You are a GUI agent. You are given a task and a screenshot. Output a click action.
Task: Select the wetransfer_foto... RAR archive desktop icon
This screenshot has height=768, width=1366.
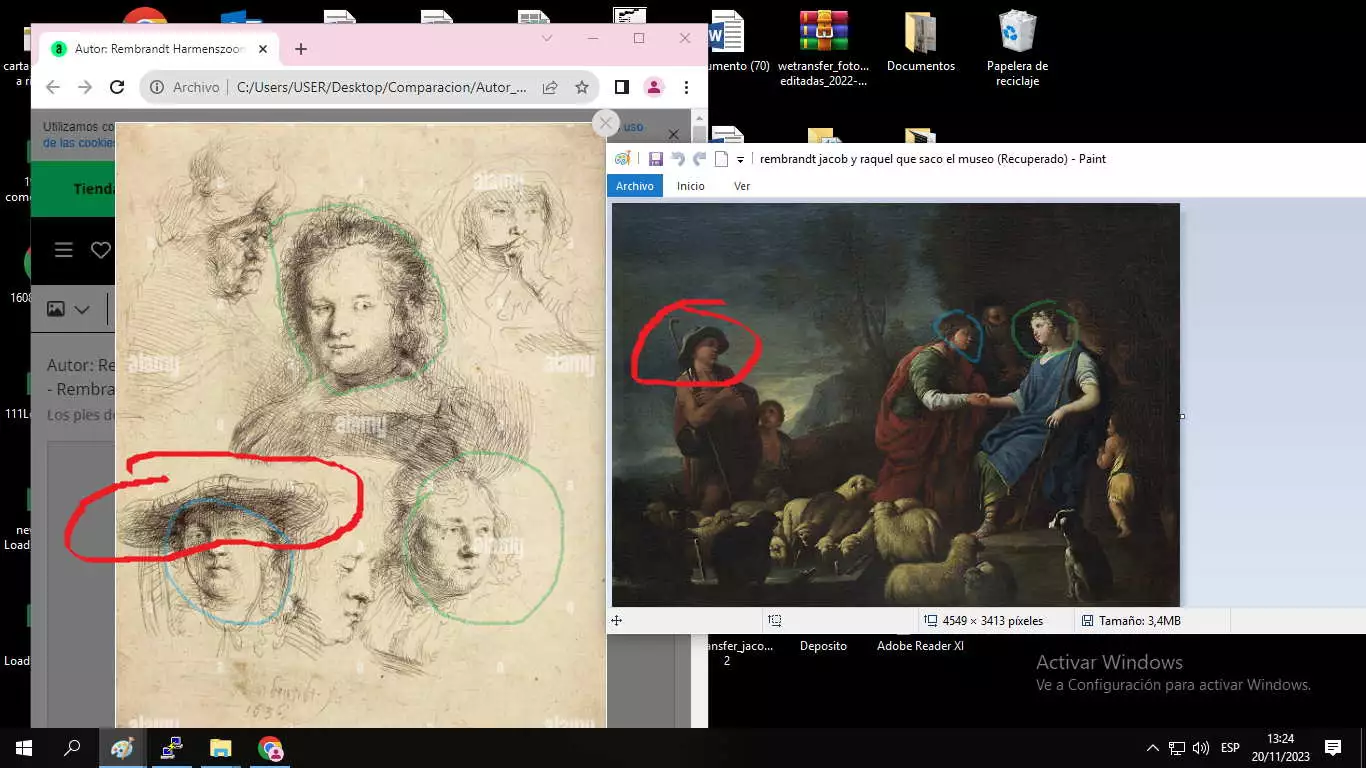824,48
